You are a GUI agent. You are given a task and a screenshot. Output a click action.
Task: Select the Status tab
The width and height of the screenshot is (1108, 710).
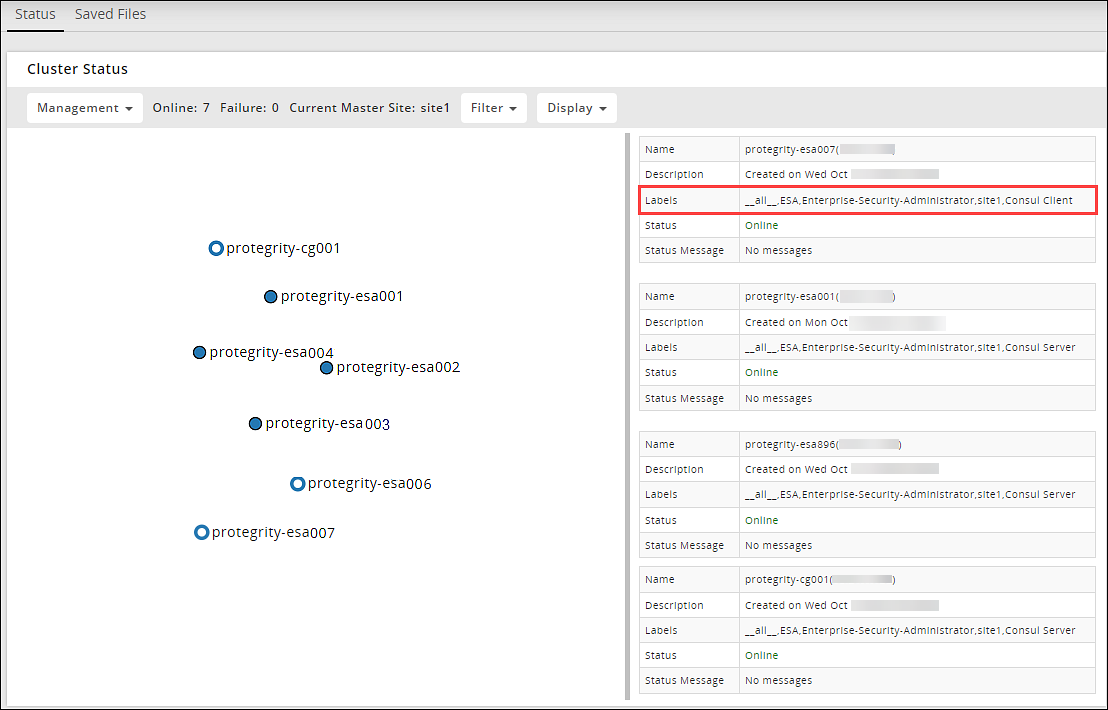[35, 15]
